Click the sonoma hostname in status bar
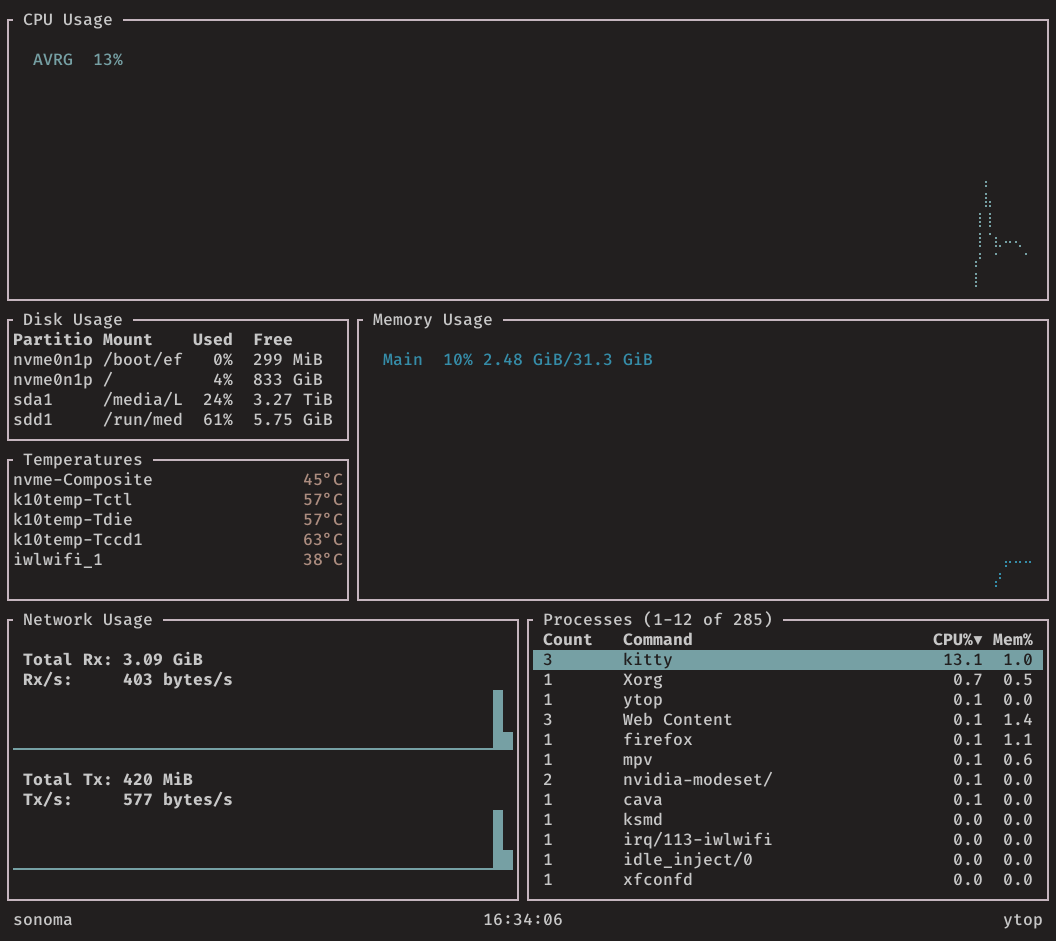 tap(42, 919)
